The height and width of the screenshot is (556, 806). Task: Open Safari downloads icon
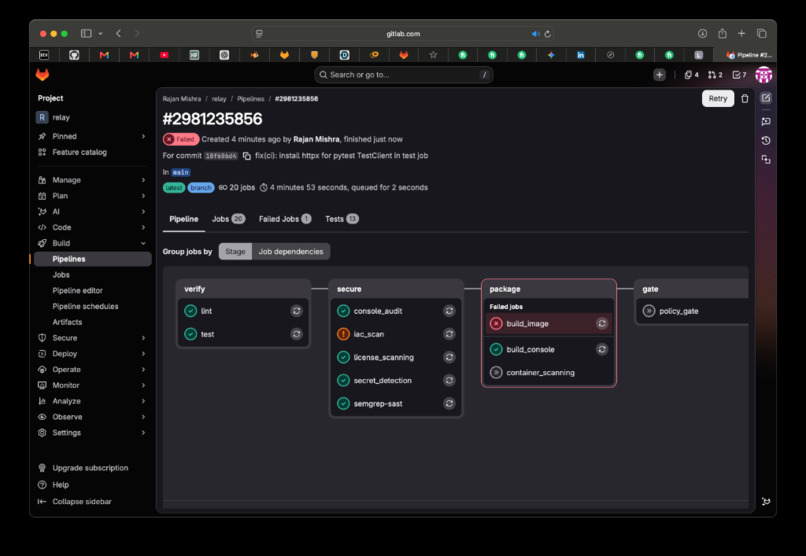pos(702,33)
